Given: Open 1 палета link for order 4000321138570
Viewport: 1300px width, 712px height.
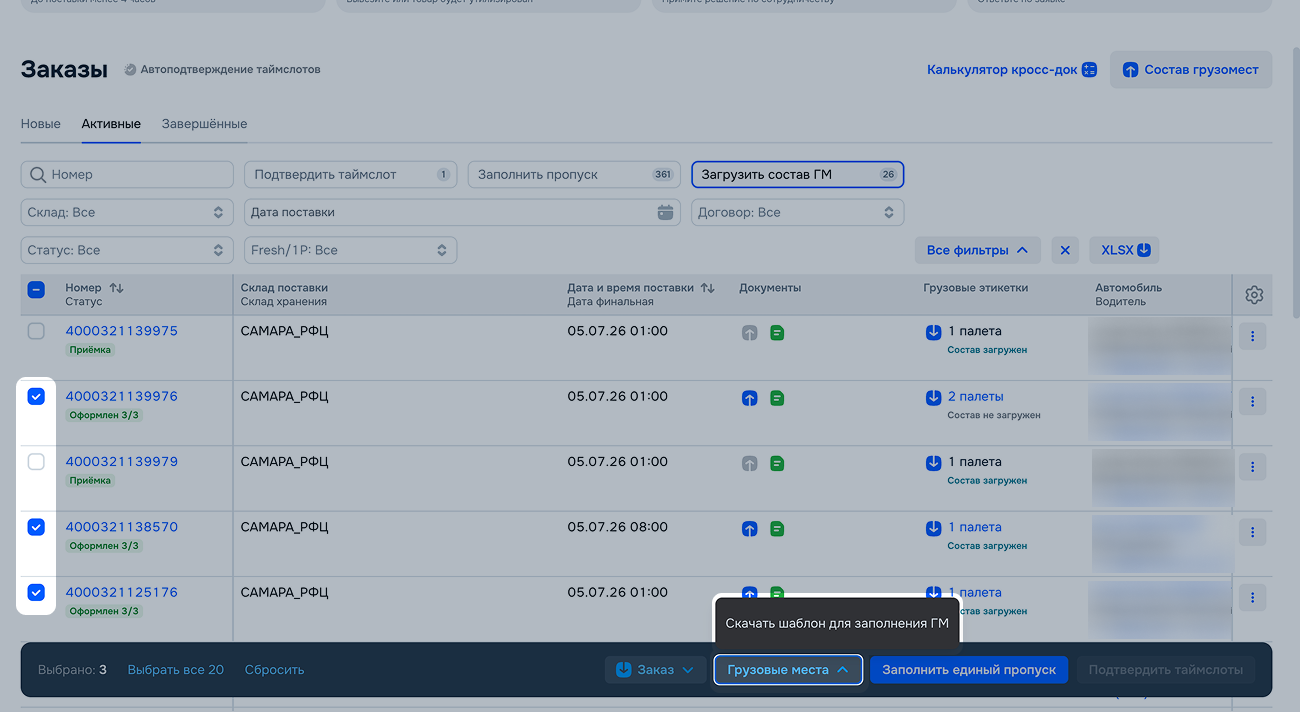Looking at the screenshot, I should [975, 527].
